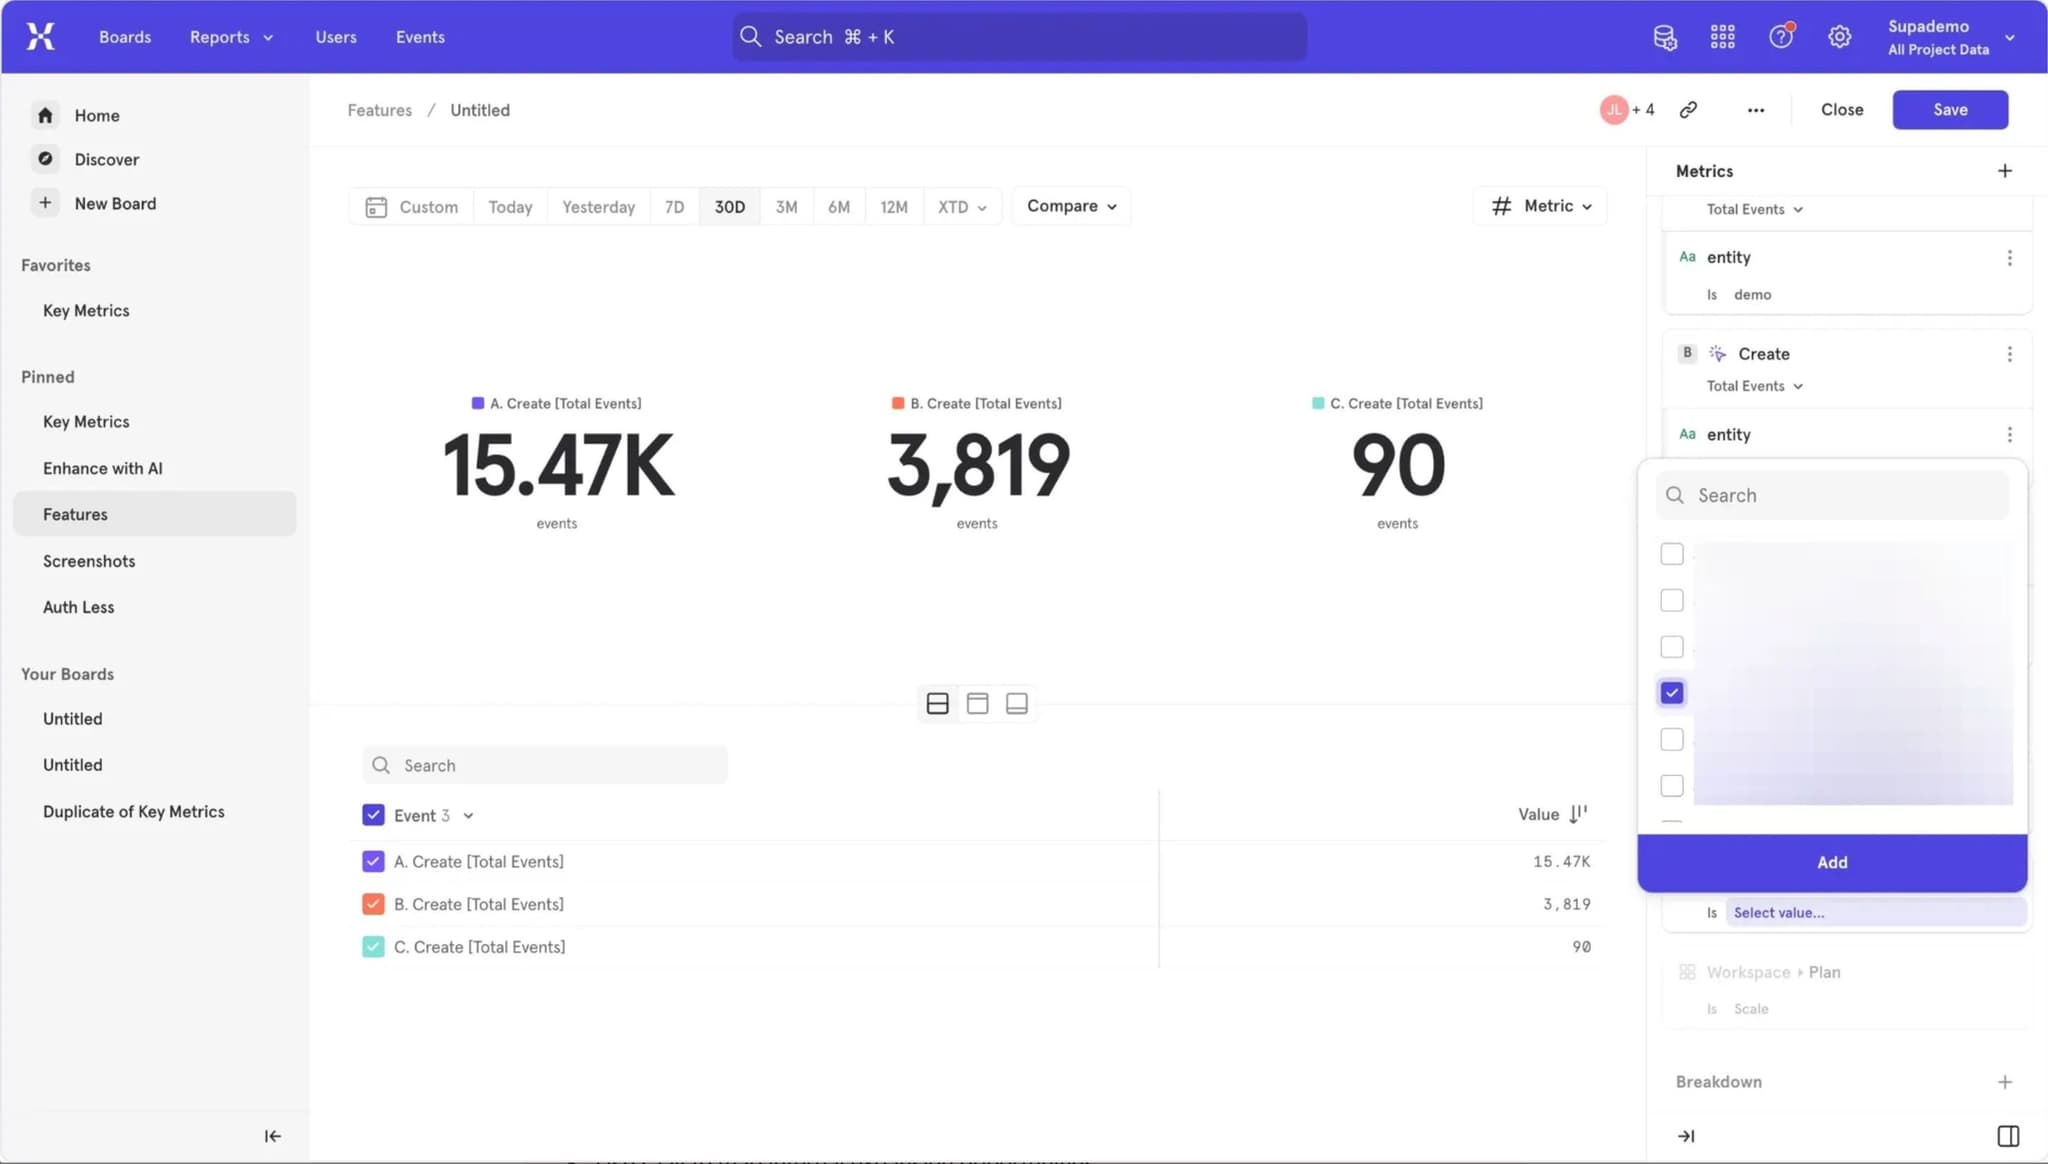Collapse the sidebar using the arrow icon
This screenshot has height=1164, width=2048.
[x=271, y=1135]
